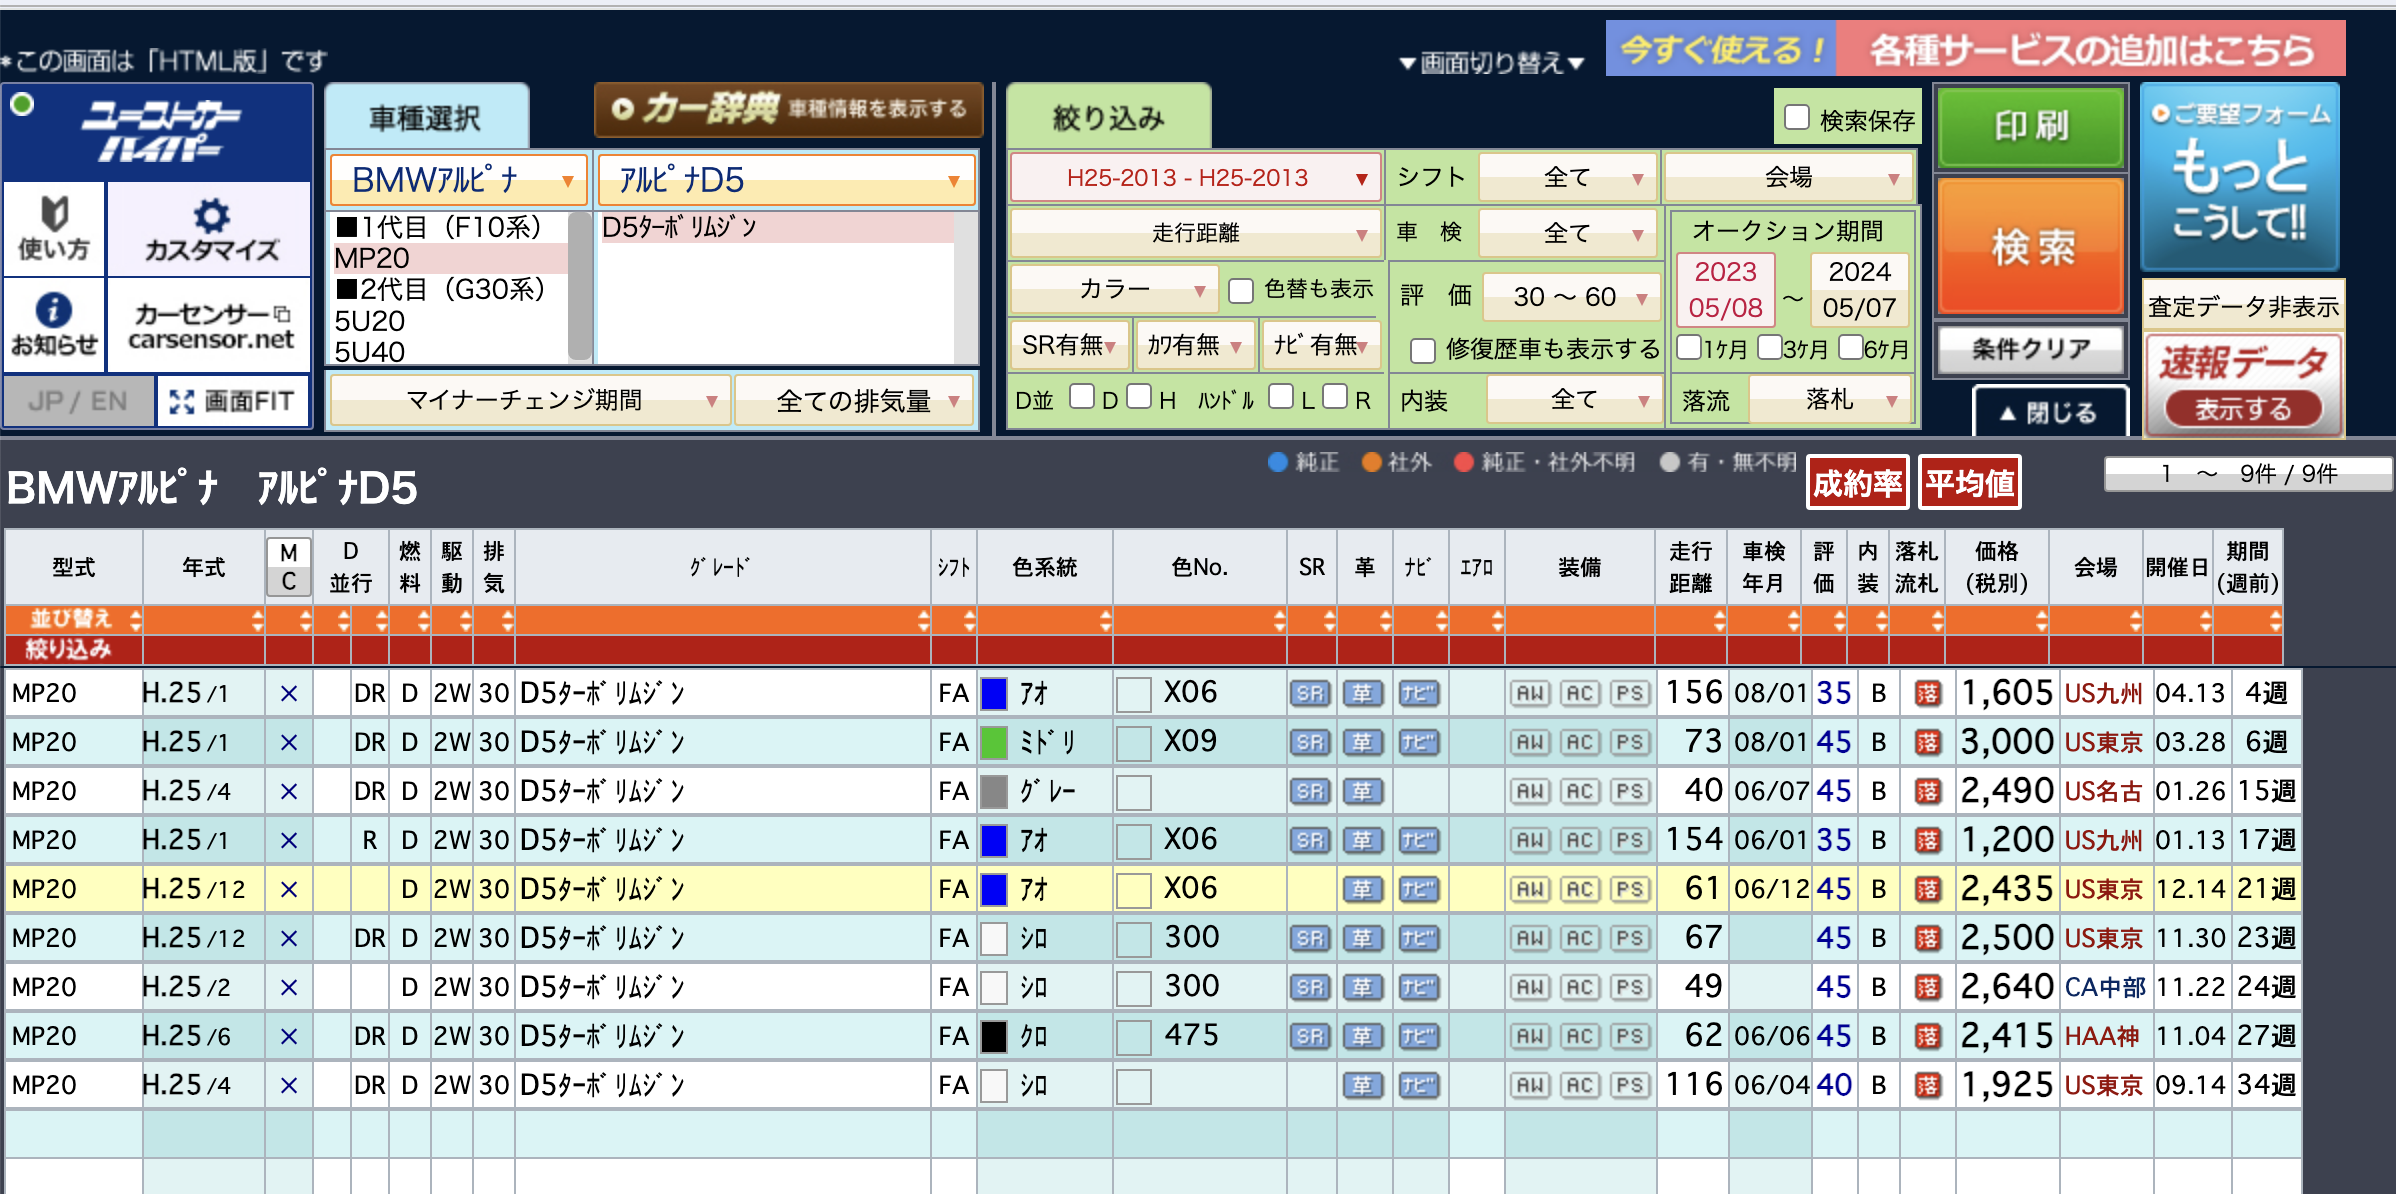Check the D並 D checkbox

click(1081, 397)
